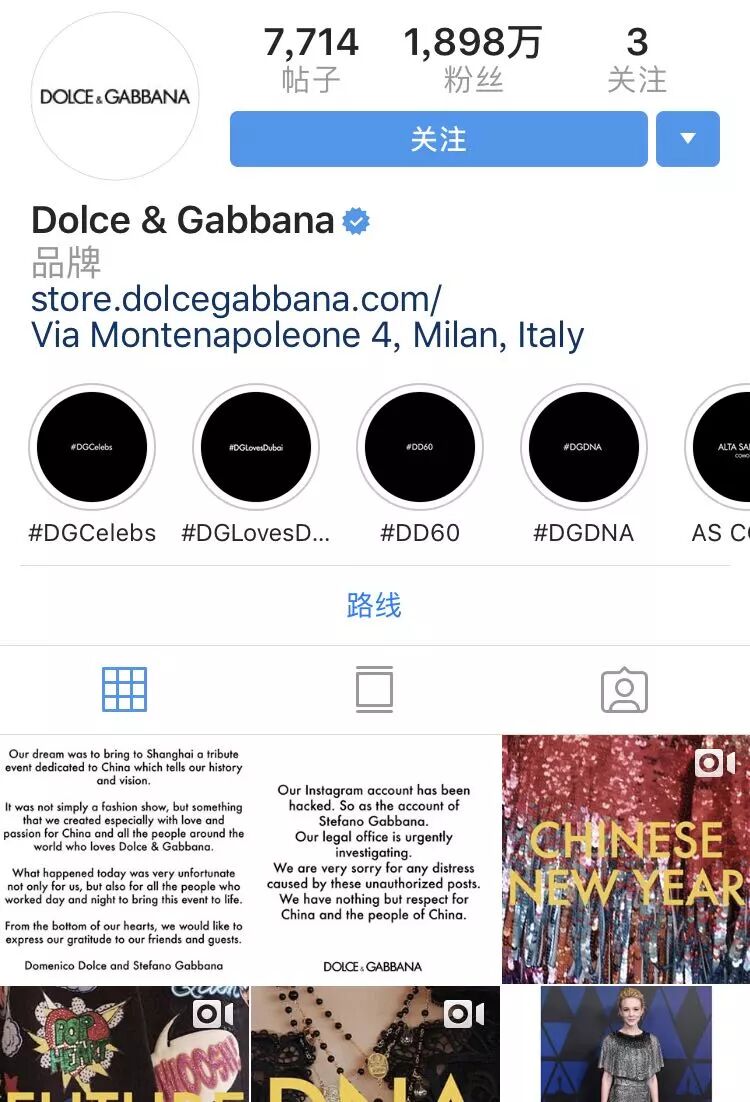Tap the 路线 directions button
Image resolution: width=750 pixels, height=1102 pixels.
pos(374,605)
